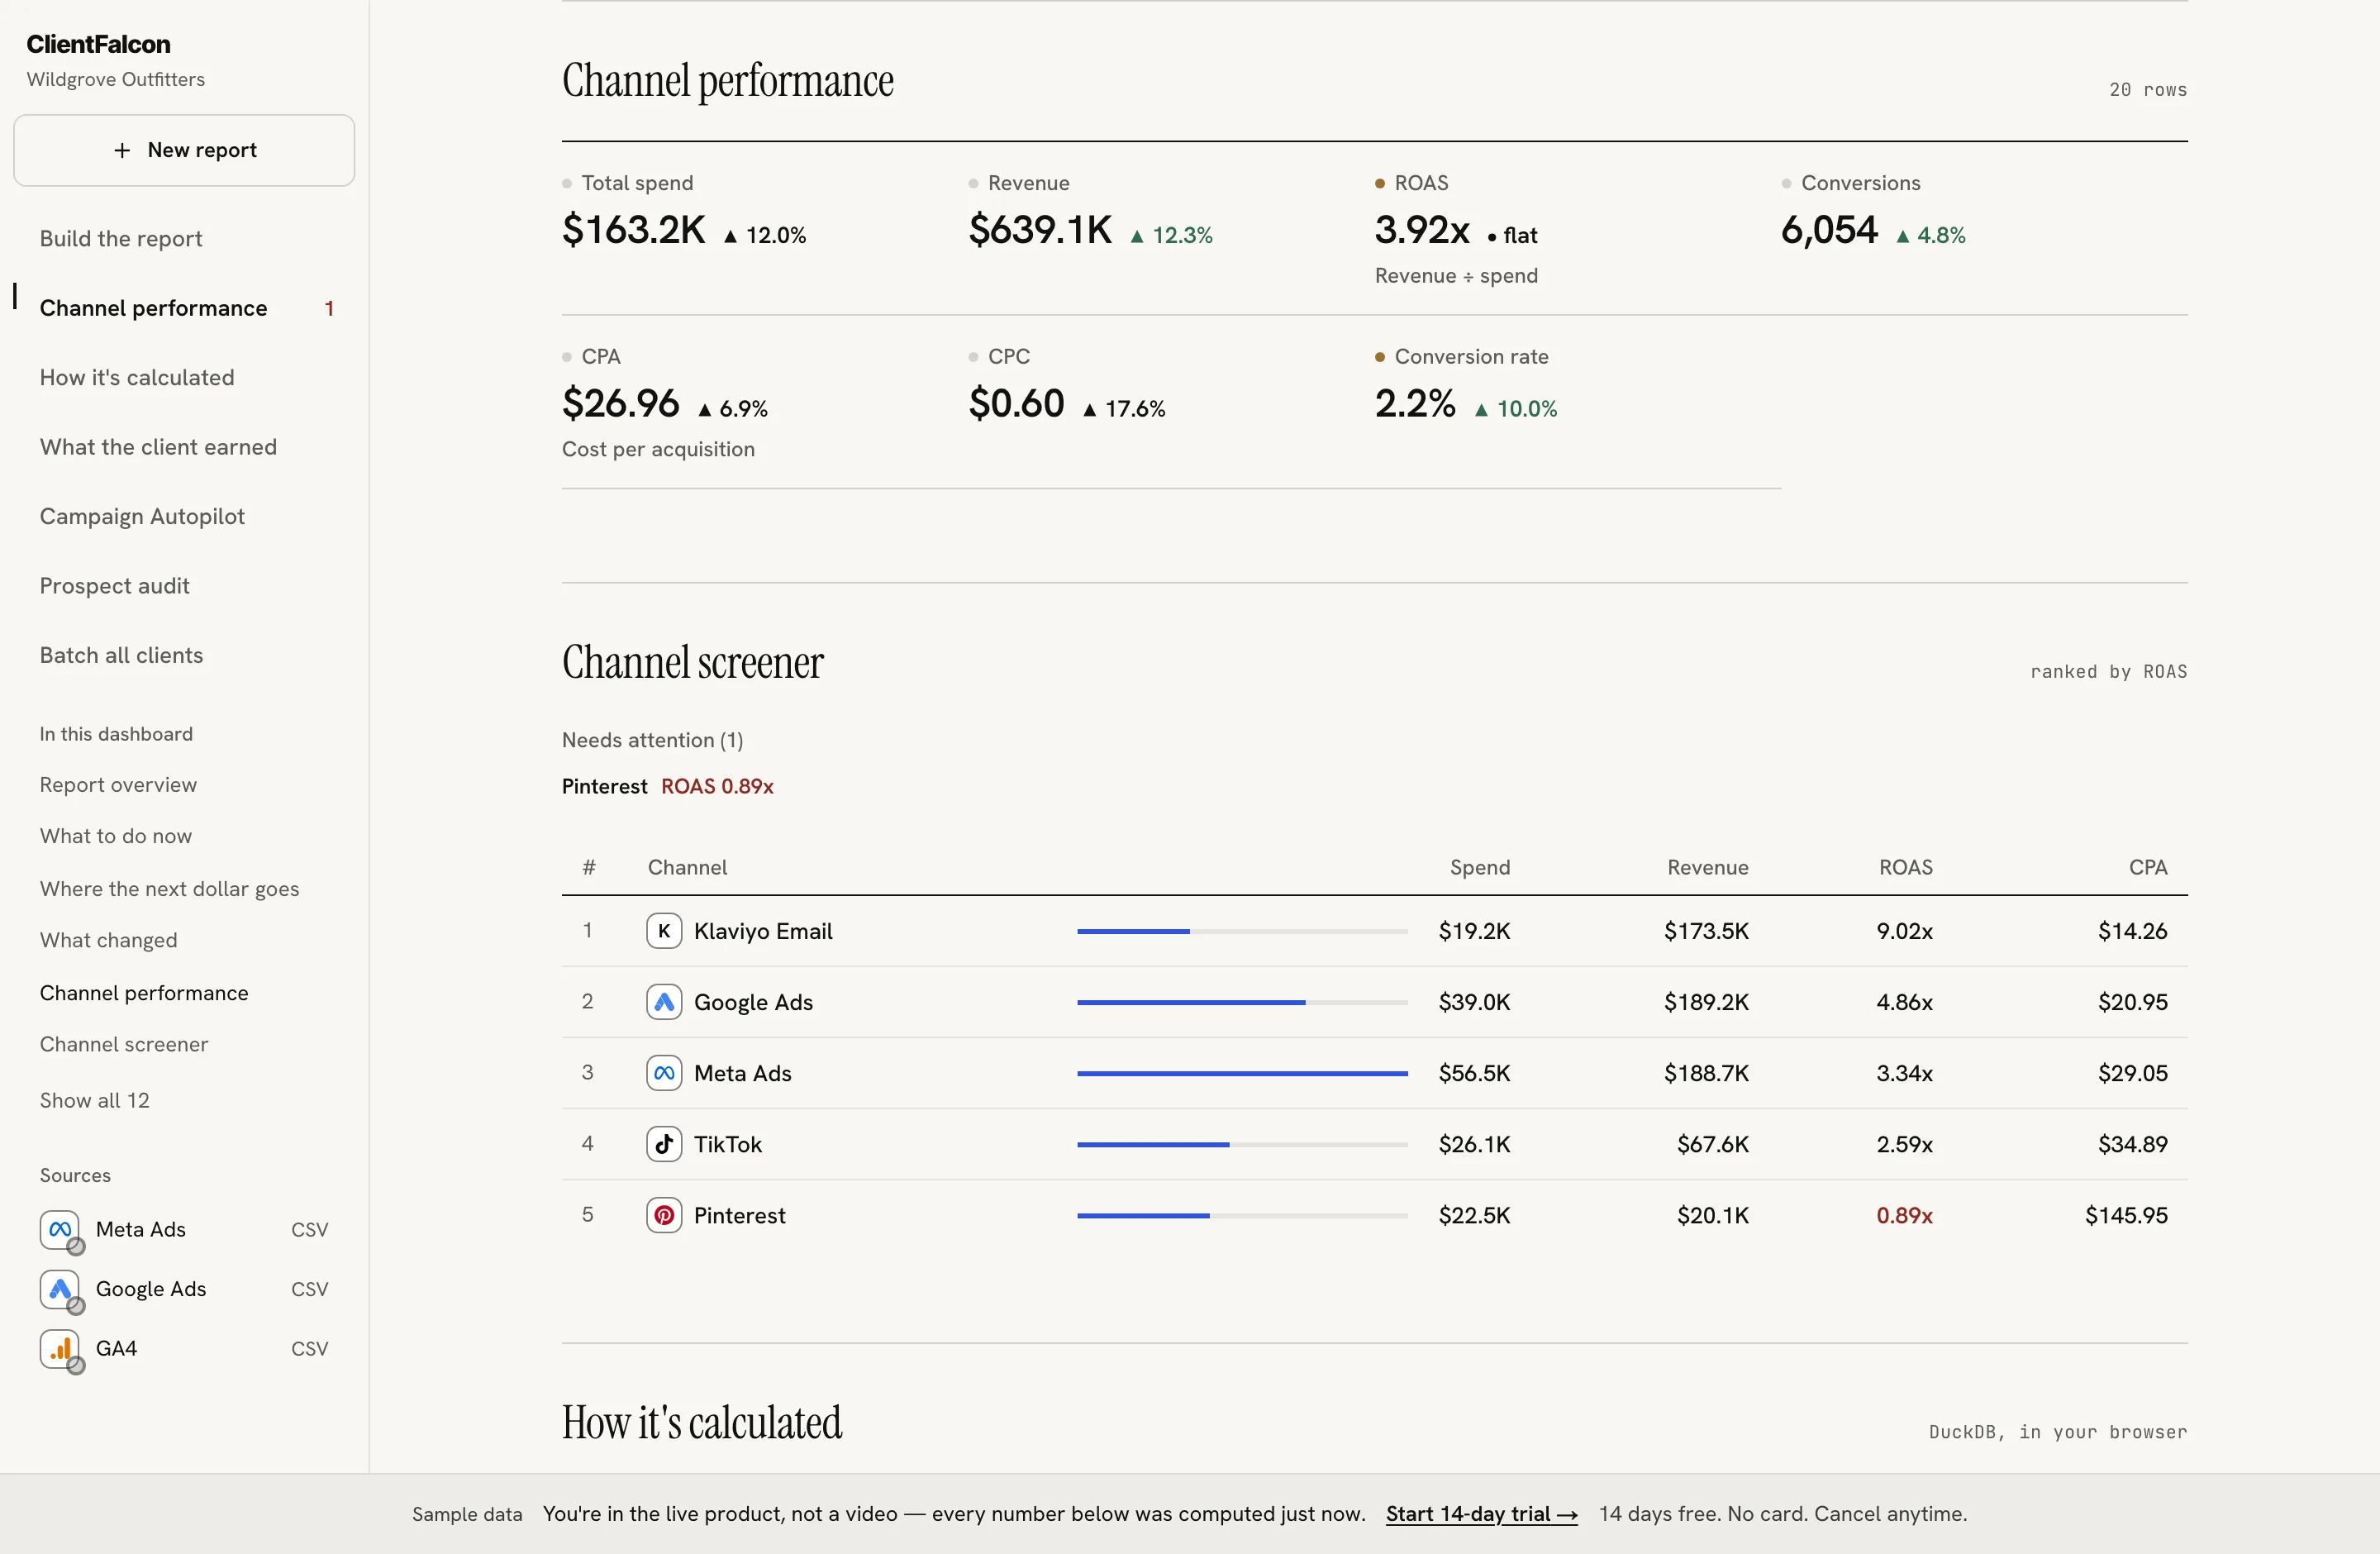The height and width of the screenshot is (1554, 2380).
Task: Click the Channel column header
Action: tap(687, 867)
